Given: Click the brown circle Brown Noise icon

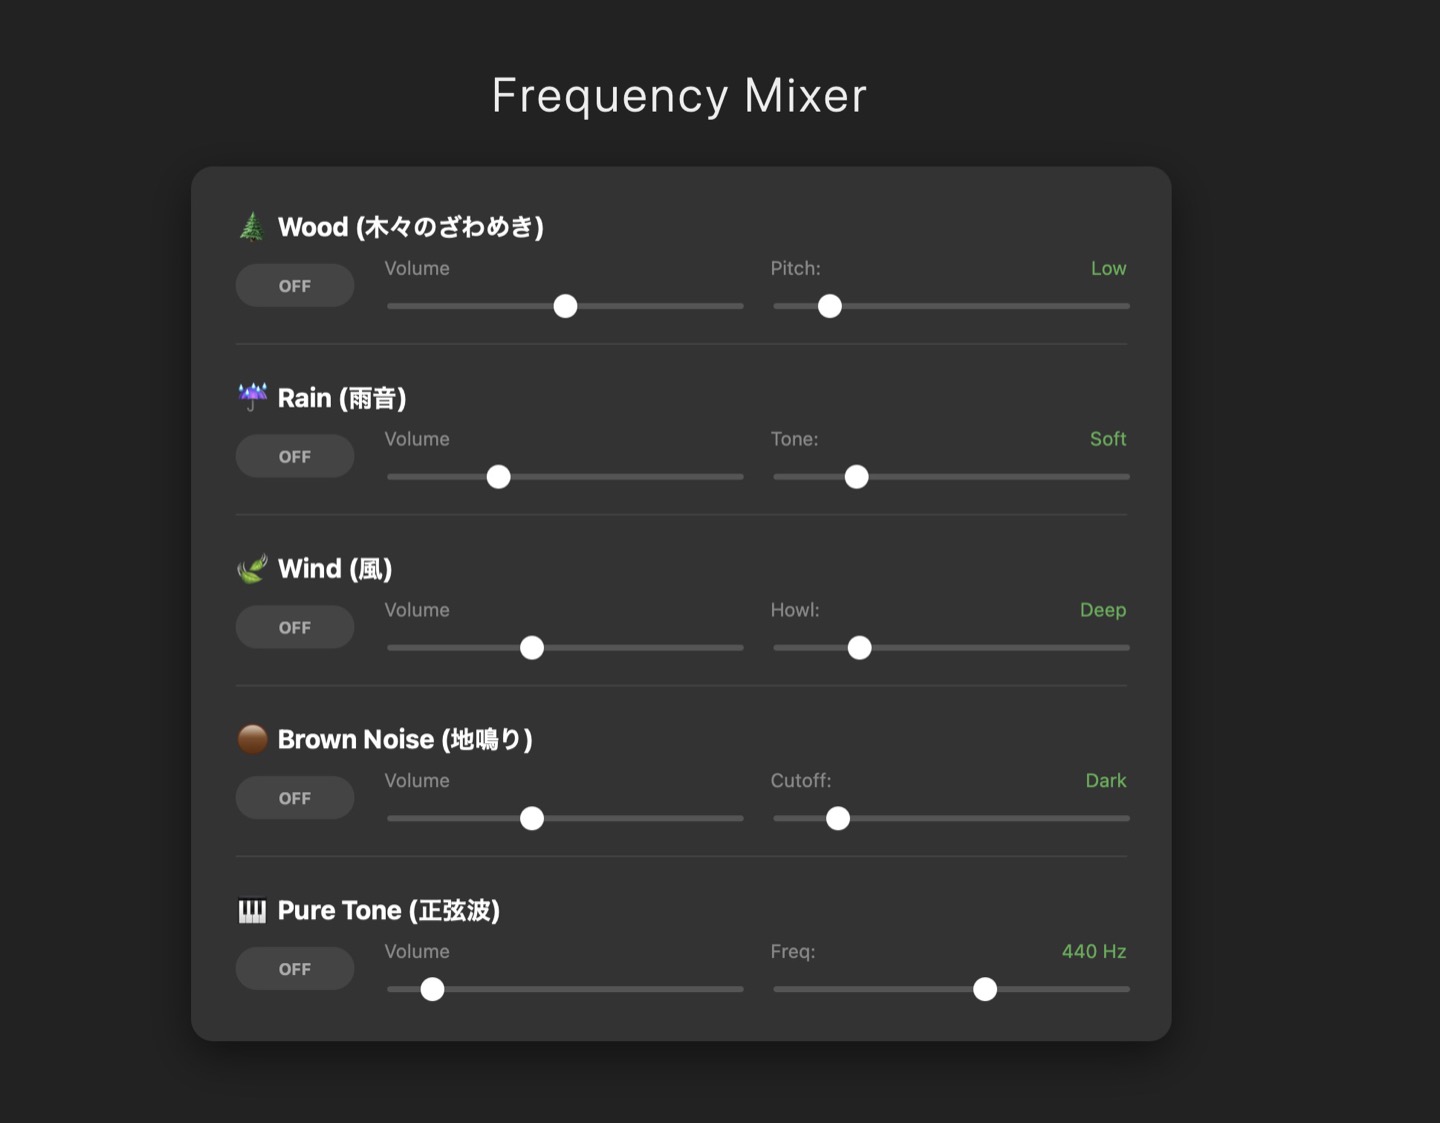Looking at the screenshot, I should [x=252, y=739].
